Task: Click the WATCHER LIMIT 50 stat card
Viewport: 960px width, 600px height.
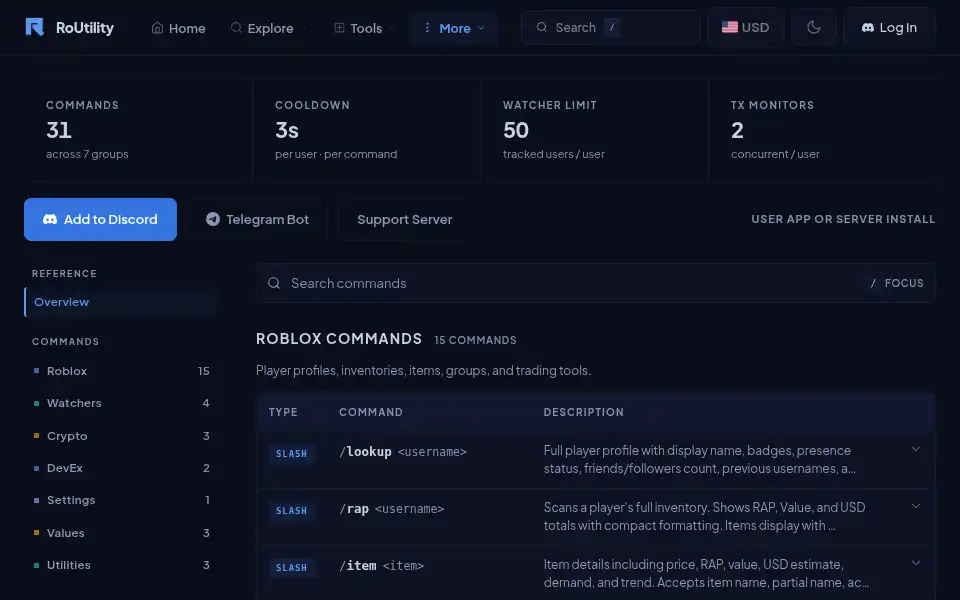Action: coord(594,130)
